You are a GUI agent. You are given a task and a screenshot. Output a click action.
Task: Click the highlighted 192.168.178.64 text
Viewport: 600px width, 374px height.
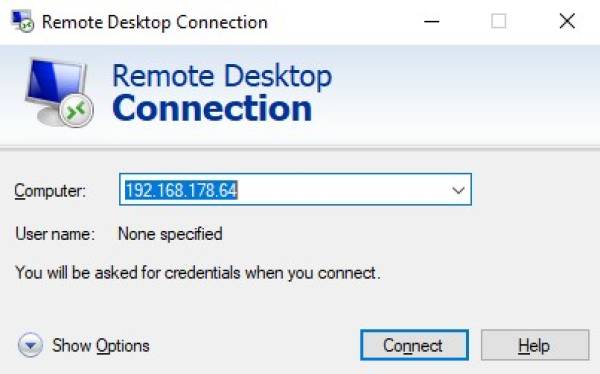[182, 190]
